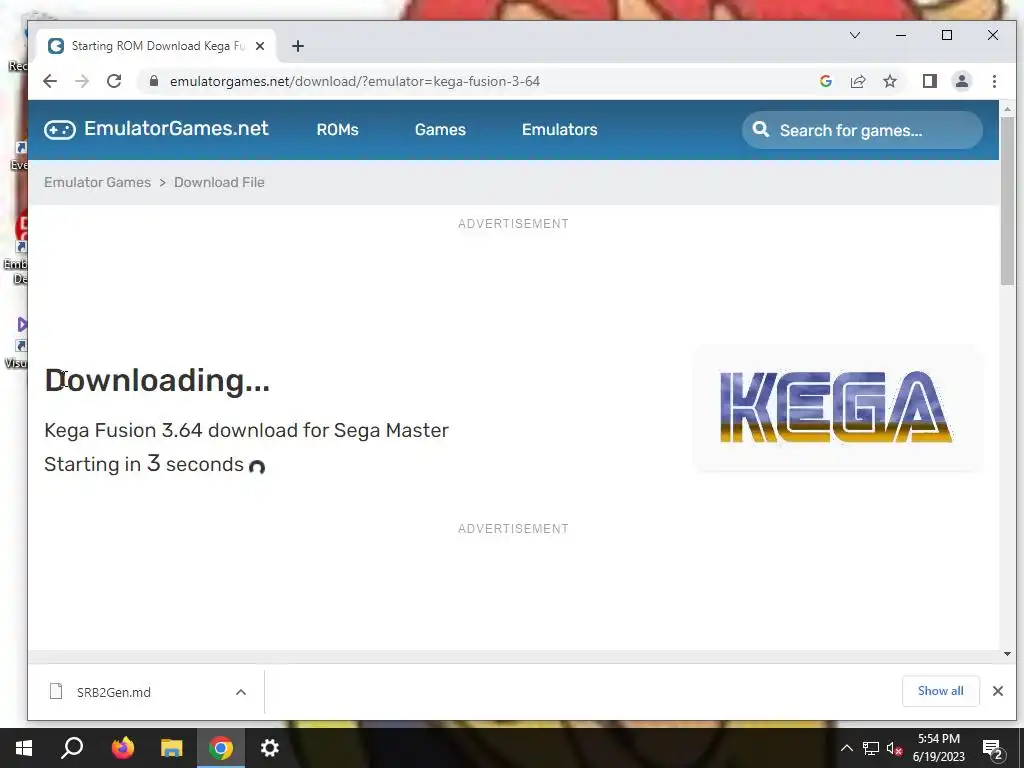Open Settings from the taskbar

pyautogui.click(x=270, y=748)
